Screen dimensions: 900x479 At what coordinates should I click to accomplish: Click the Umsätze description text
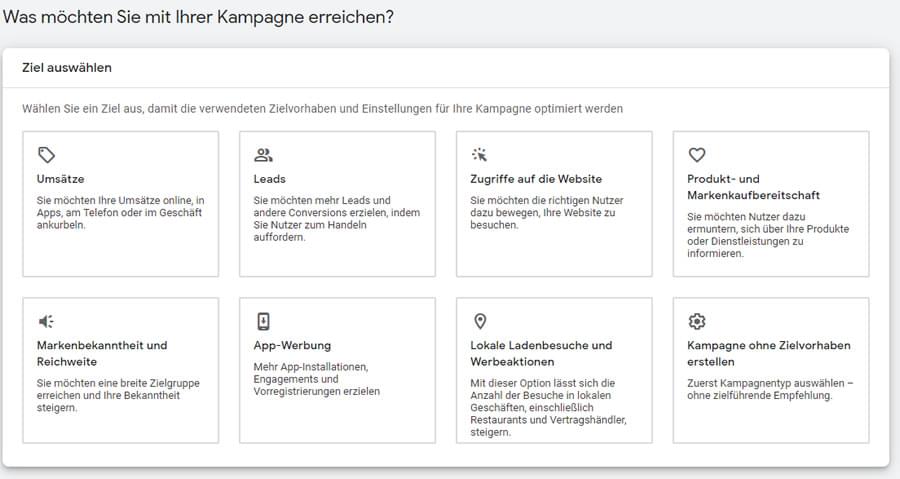coord(121,213)
